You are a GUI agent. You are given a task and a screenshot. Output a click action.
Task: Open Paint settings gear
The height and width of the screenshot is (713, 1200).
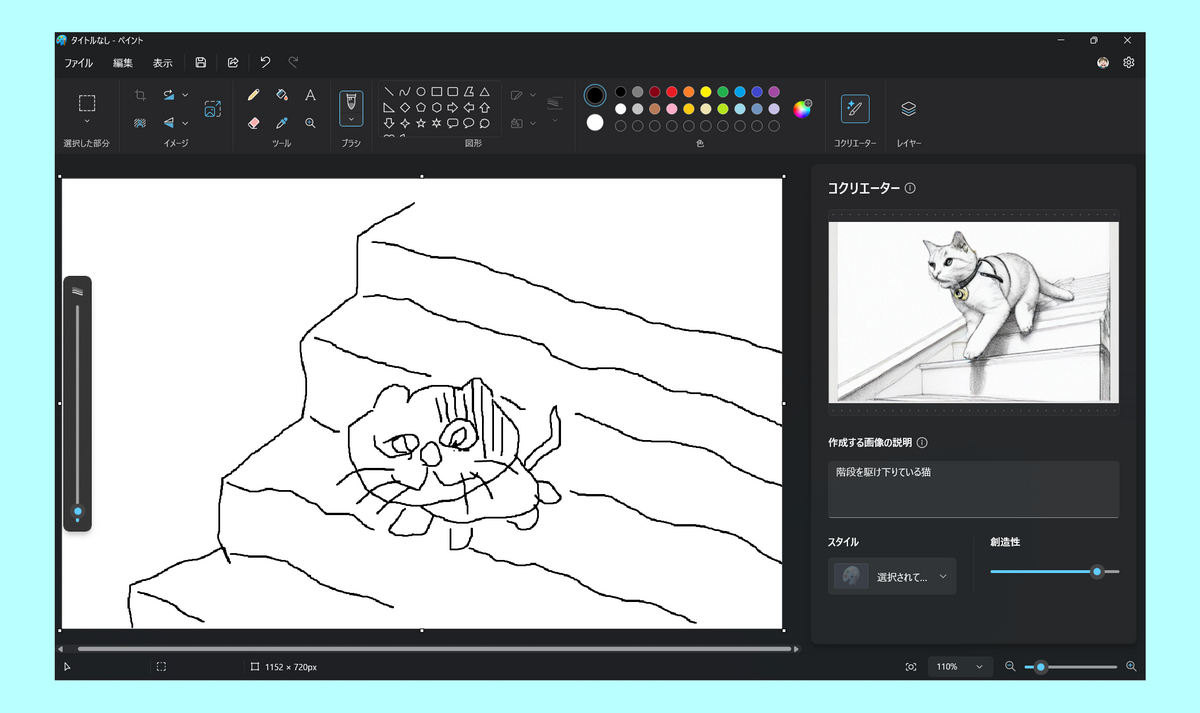[x=1129, y=62]
